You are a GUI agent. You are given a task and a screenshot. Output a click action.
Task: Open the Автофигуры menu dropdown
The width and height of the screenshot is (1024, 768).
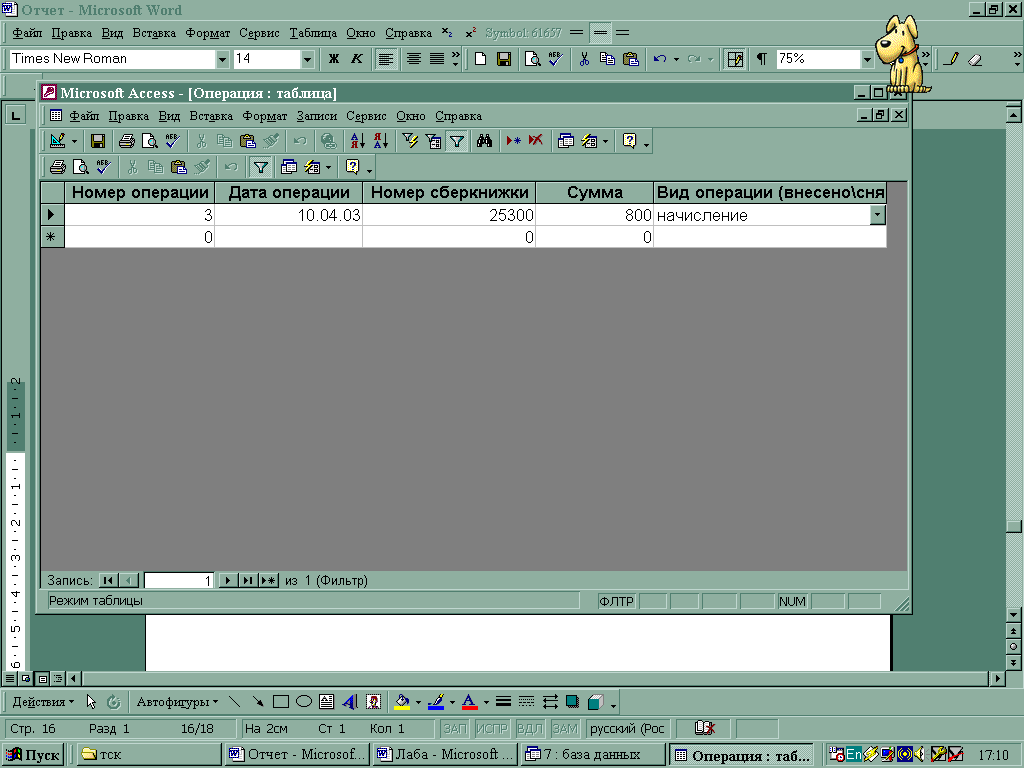(177, 702)
